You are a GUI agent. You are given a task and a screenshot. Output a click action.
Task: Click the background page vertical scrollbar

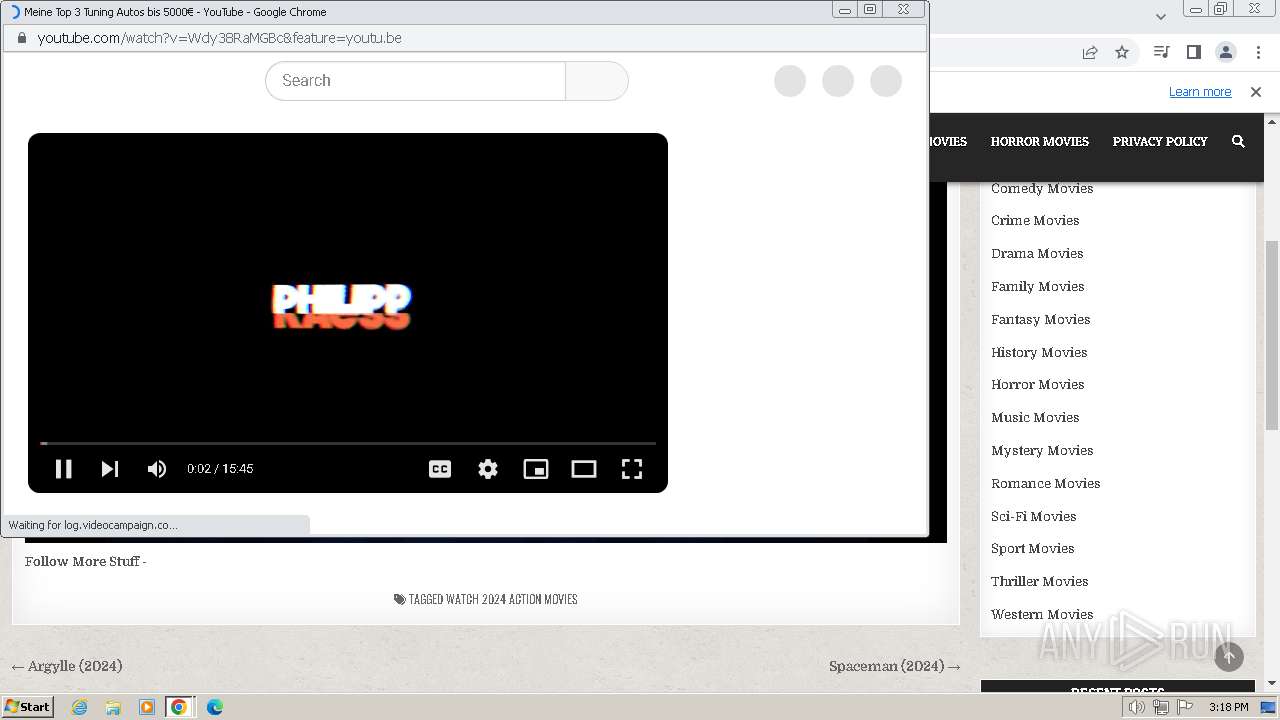tap(1272, 335)
